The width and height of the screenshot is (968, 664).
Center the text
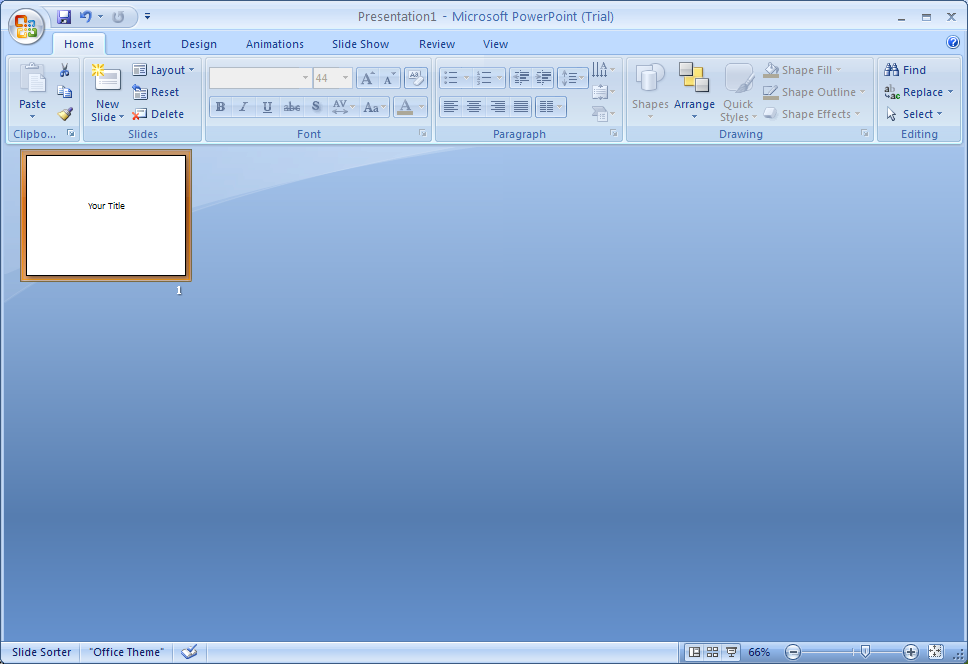[x=474, y=107]
